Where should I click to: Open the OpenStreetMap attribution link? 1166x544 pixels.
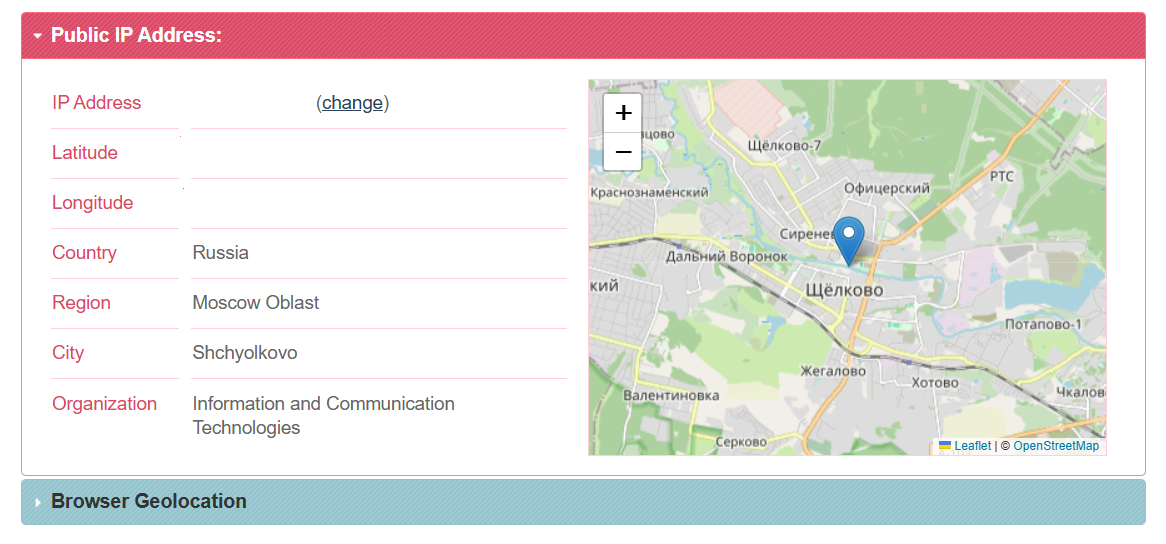[1056, 446]
